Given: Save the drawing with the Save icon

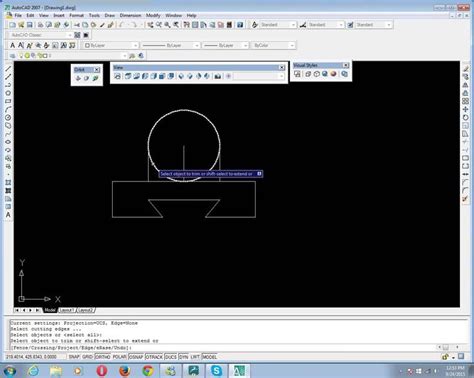Looking at the screenshot, I should coord(30,25).
